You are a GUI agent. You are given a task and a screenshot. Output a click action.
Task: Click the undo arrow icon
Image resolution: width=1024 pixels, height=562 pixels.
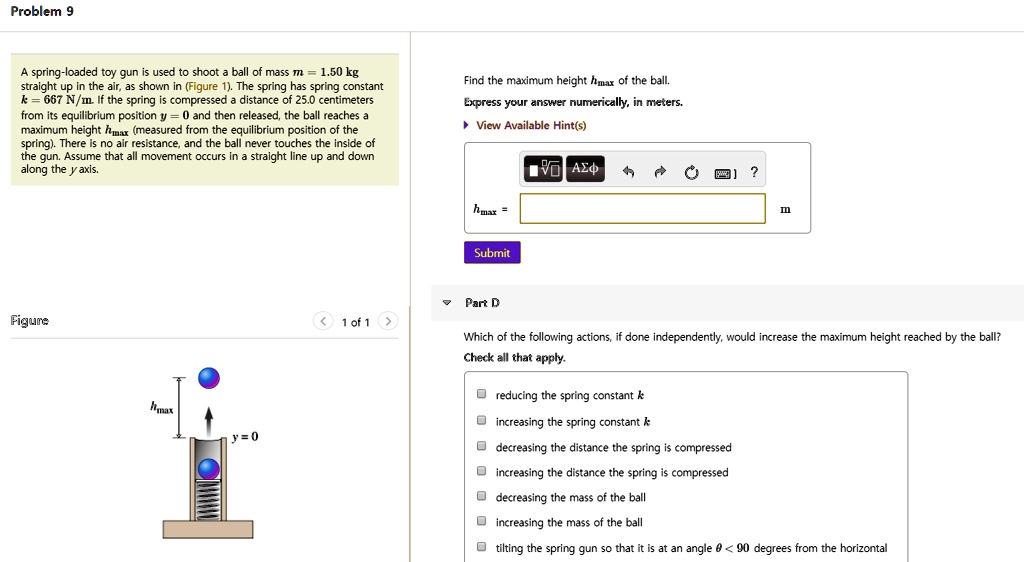(x=629, y=172)
